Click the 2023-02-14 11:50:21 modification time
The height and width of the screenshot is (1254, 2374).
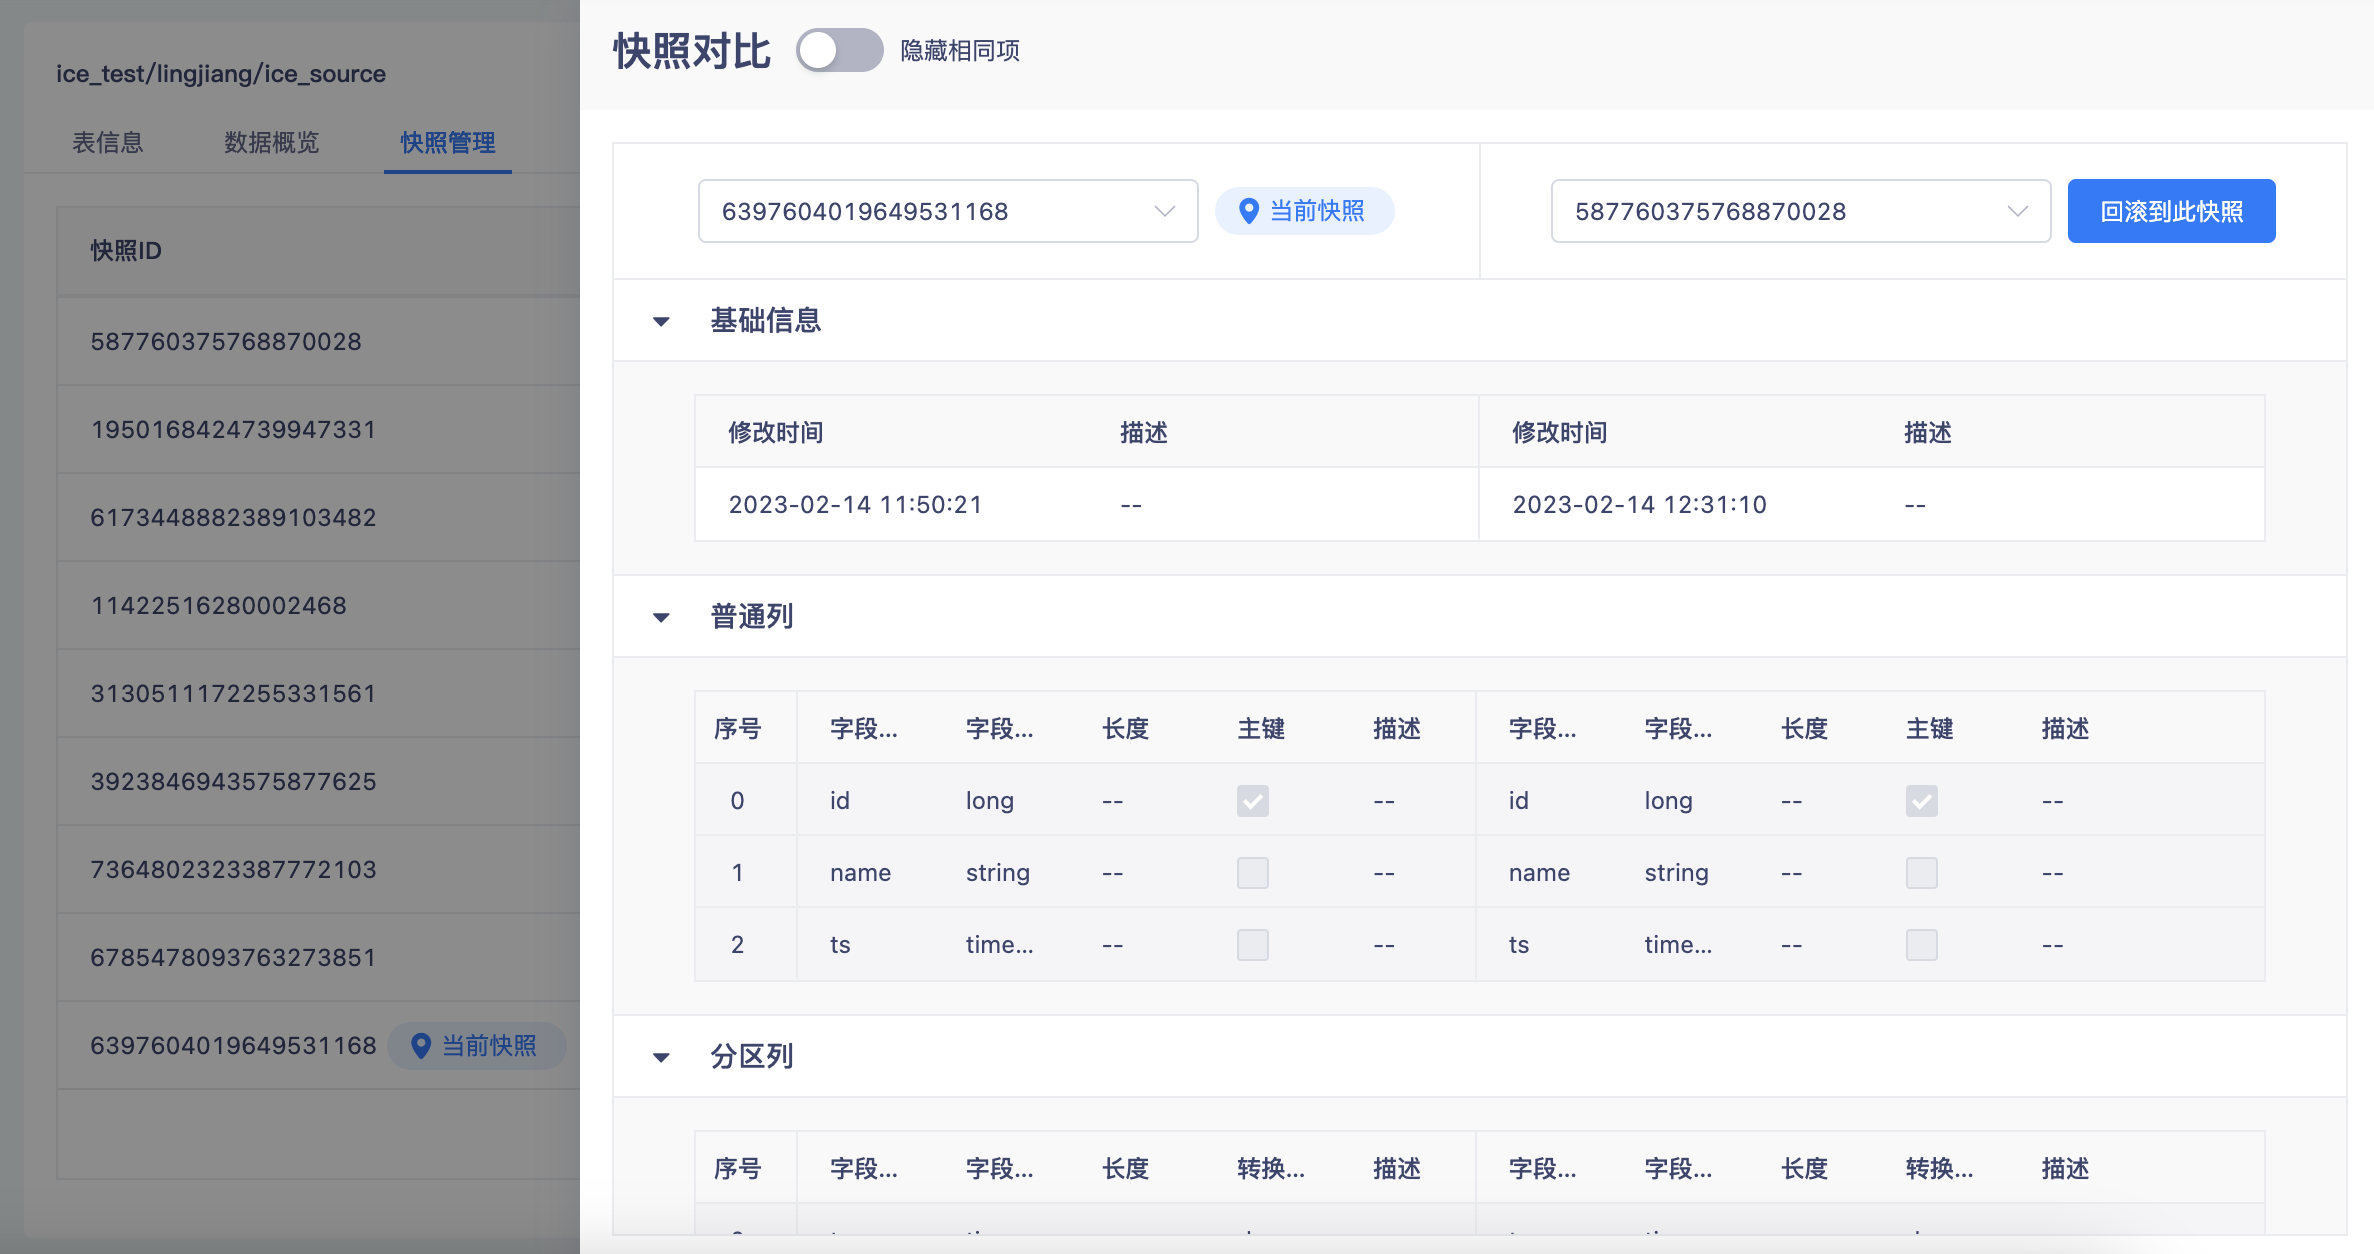pyautogui.click(x=855, y=504)
